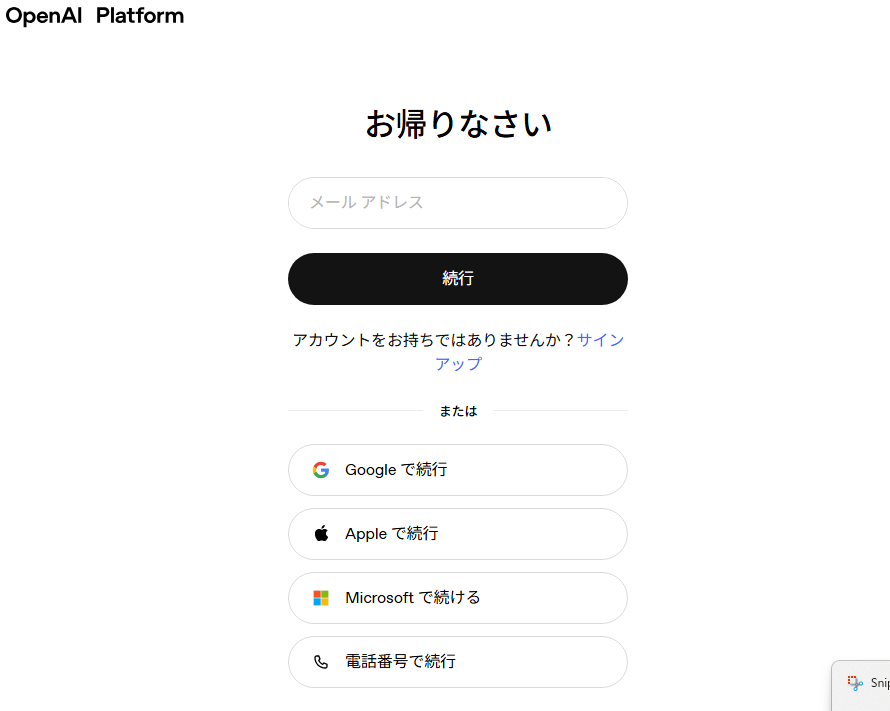
Task: Click the Platform text in the header
Action: tap(140, 16)
